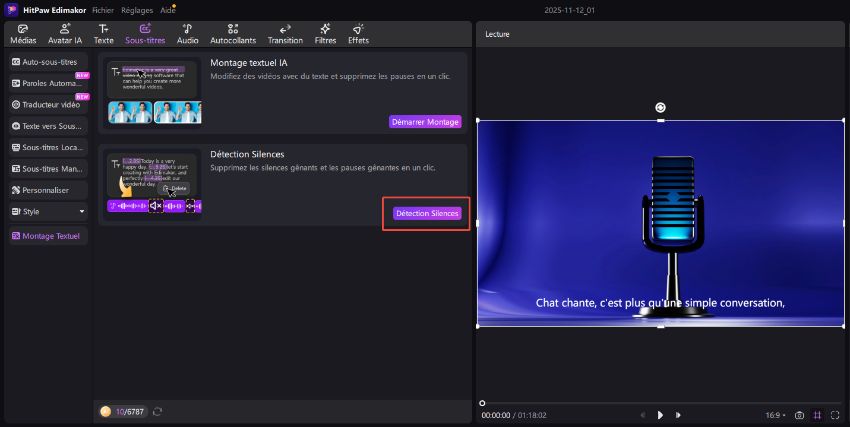Refresh the credits counter

pyautogui.click(x=157, y=412)
